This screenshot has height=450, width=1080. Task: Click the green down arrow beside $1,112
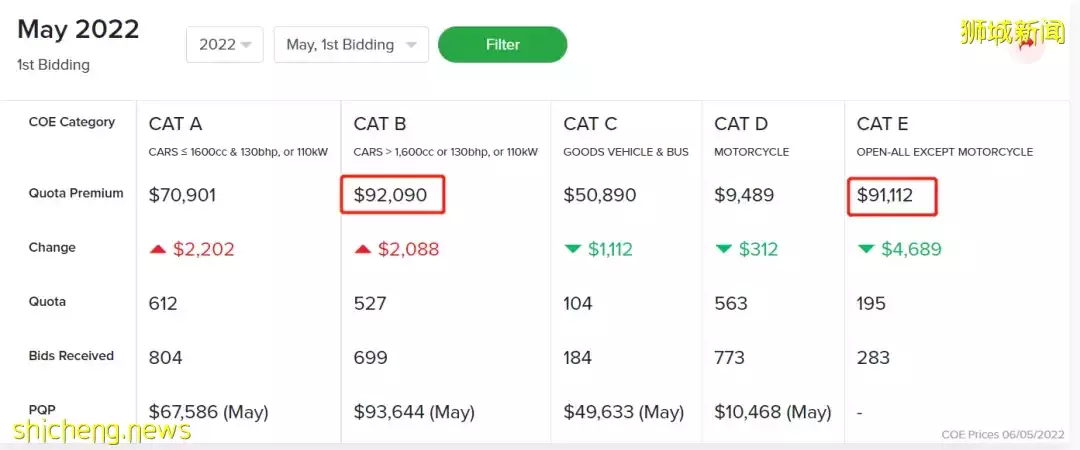point(572,249)
